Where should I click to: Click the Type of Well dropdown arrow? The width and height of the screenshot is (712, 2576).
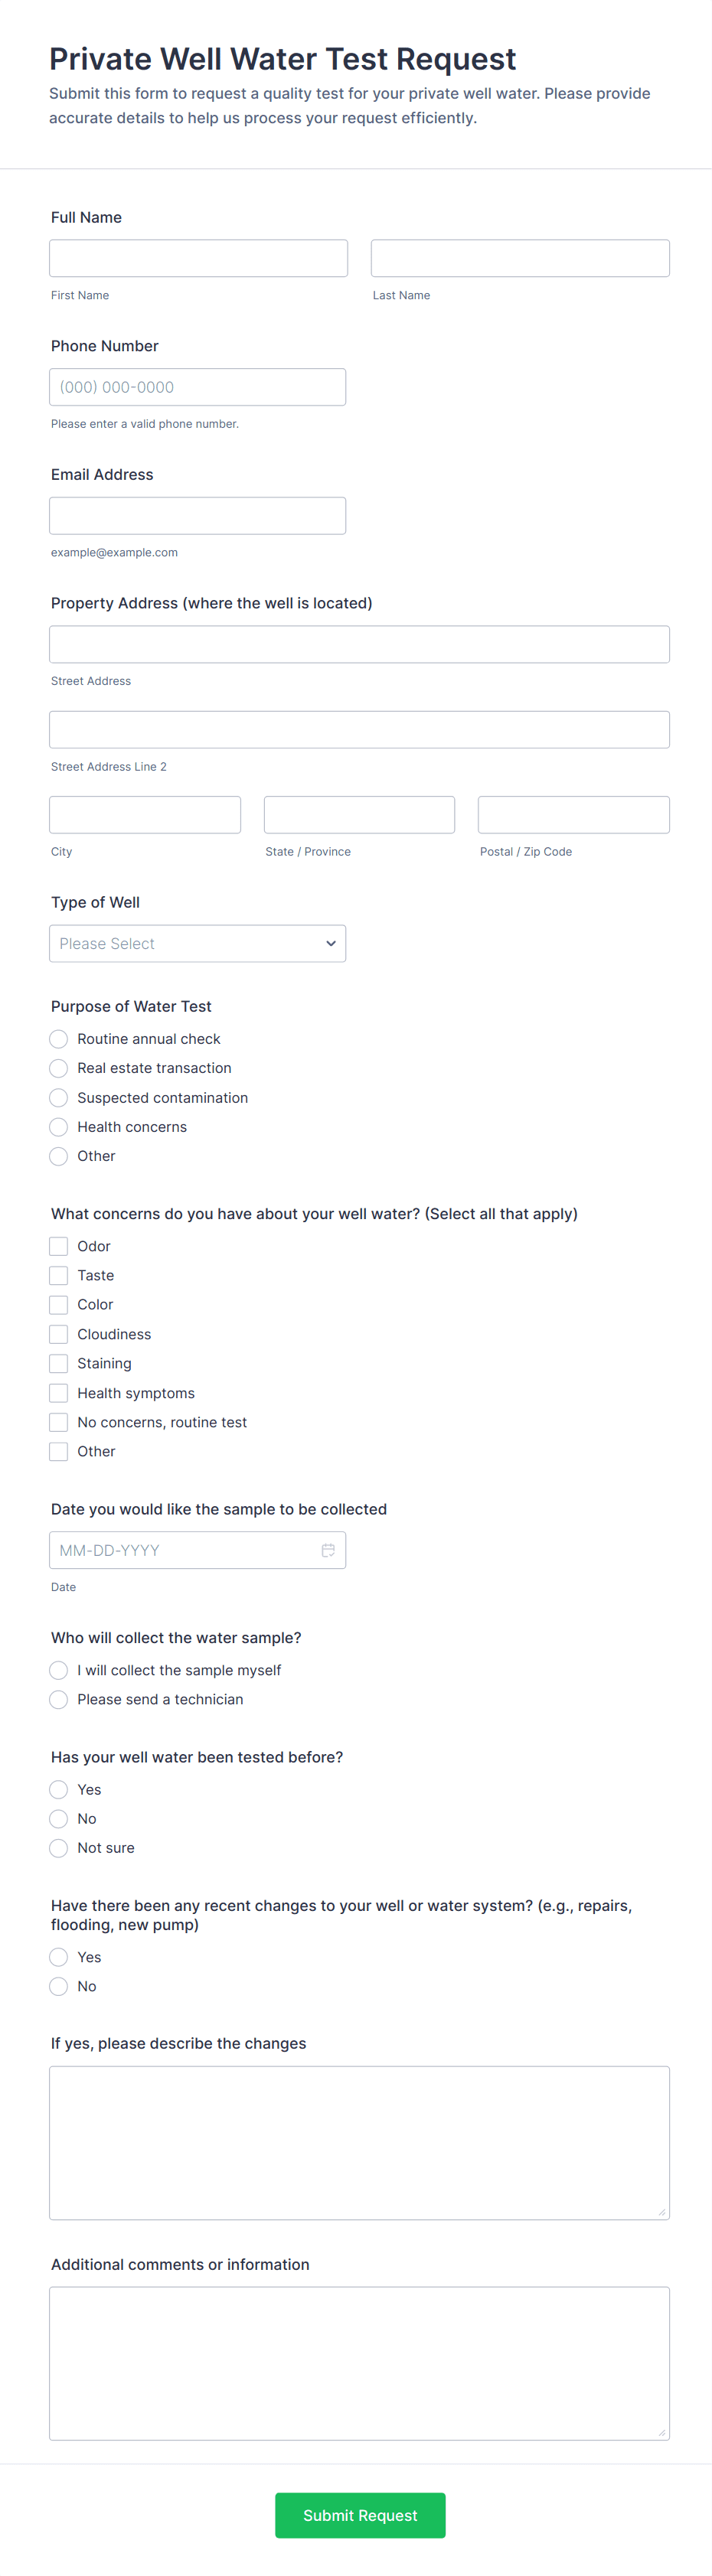[x=330, y=943]
